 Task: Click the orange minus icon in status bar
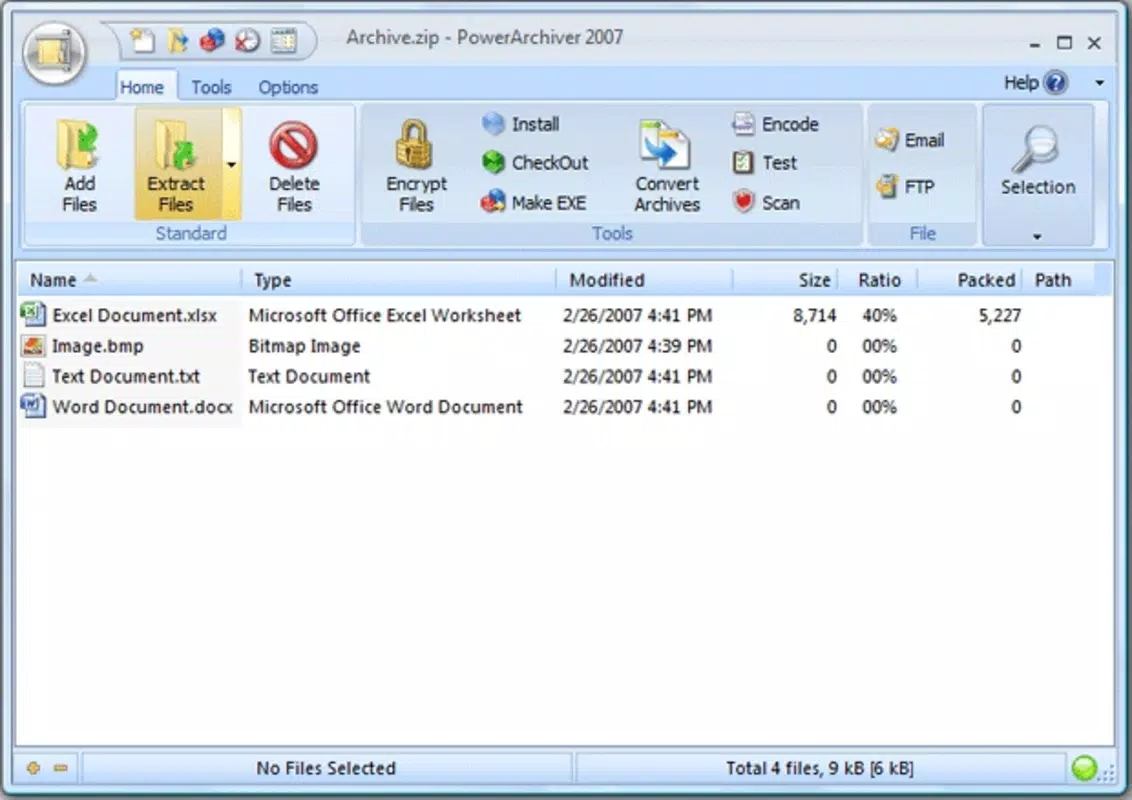pos(61,768)
